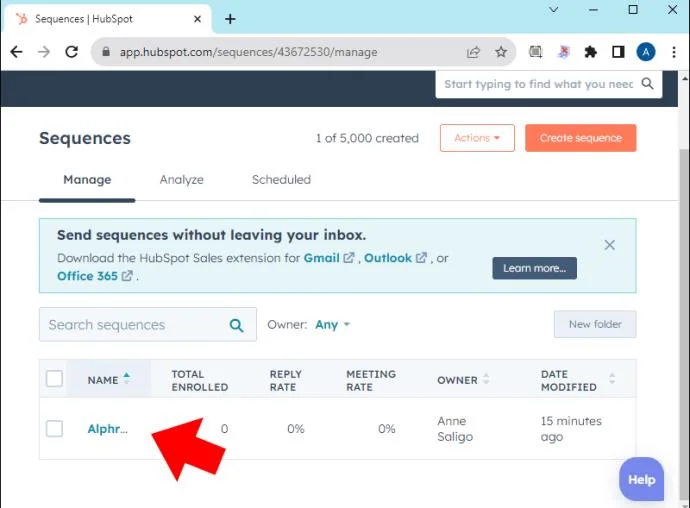
Task: Sort by the NAME column
Action: 109,379
